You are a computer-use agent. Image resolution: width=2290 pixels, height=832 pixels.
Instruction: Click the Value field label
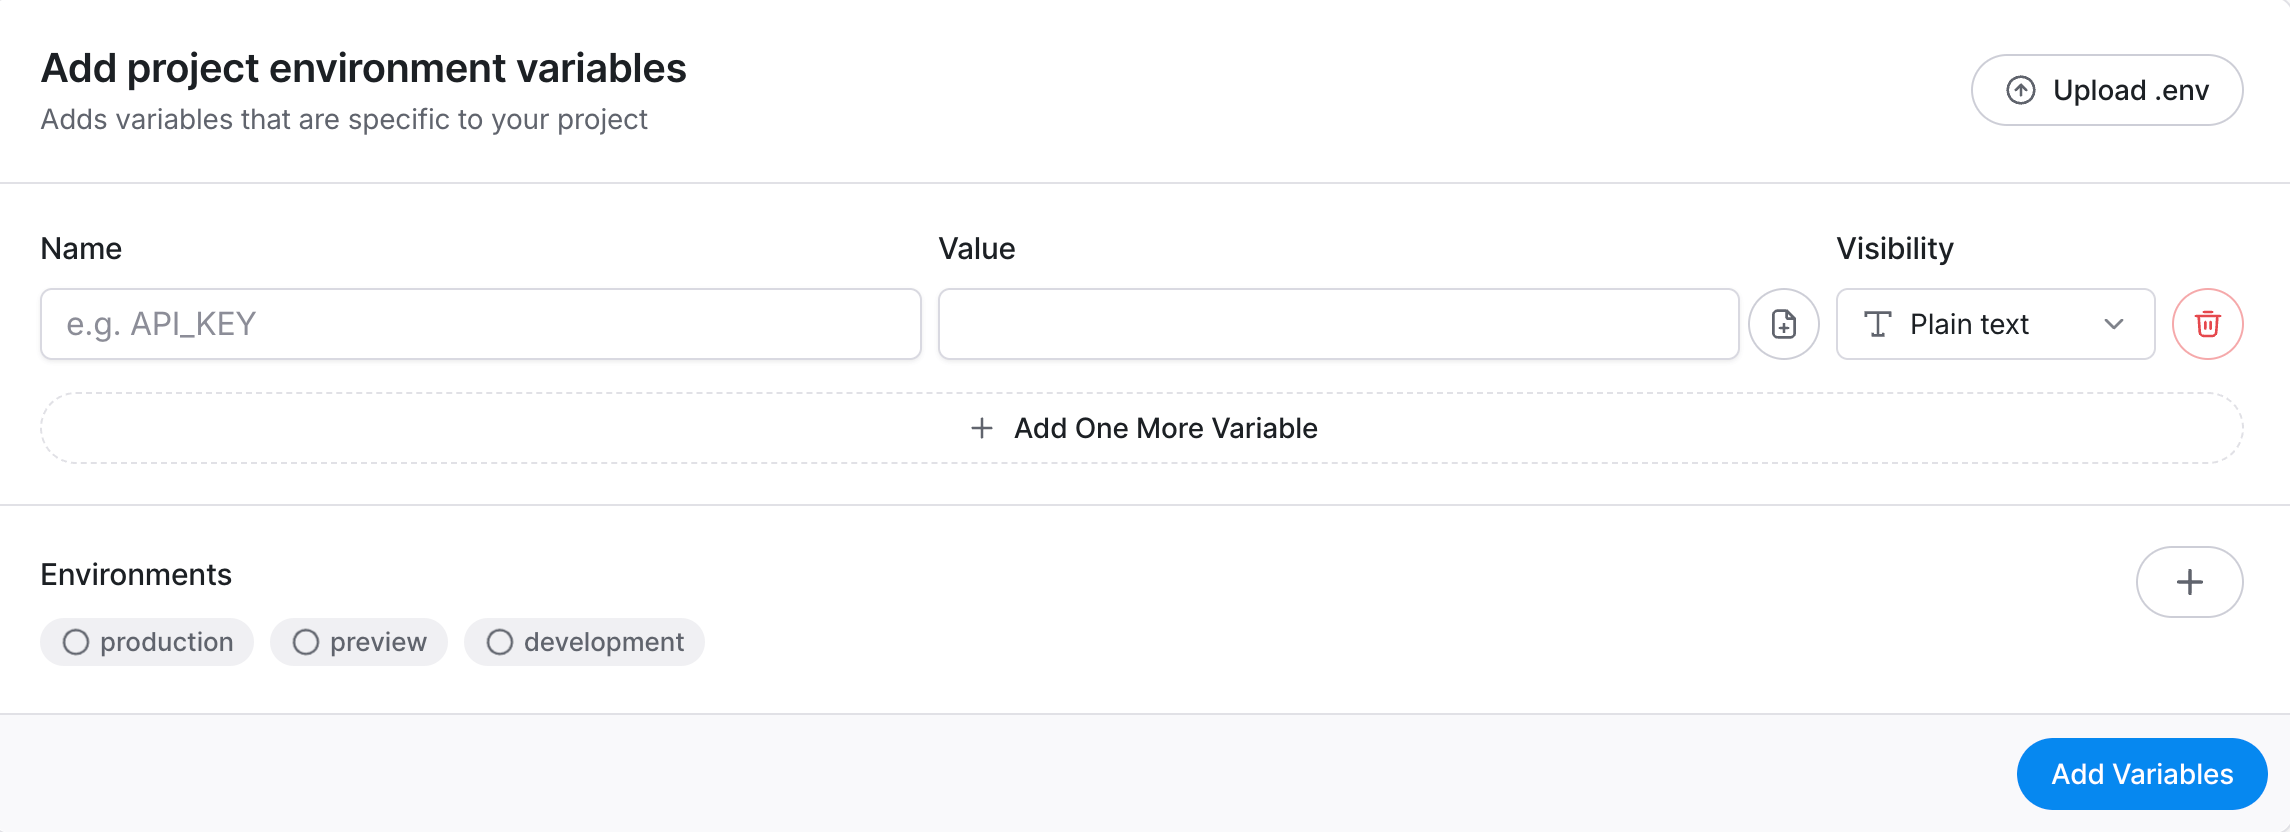tap(976, 248)
